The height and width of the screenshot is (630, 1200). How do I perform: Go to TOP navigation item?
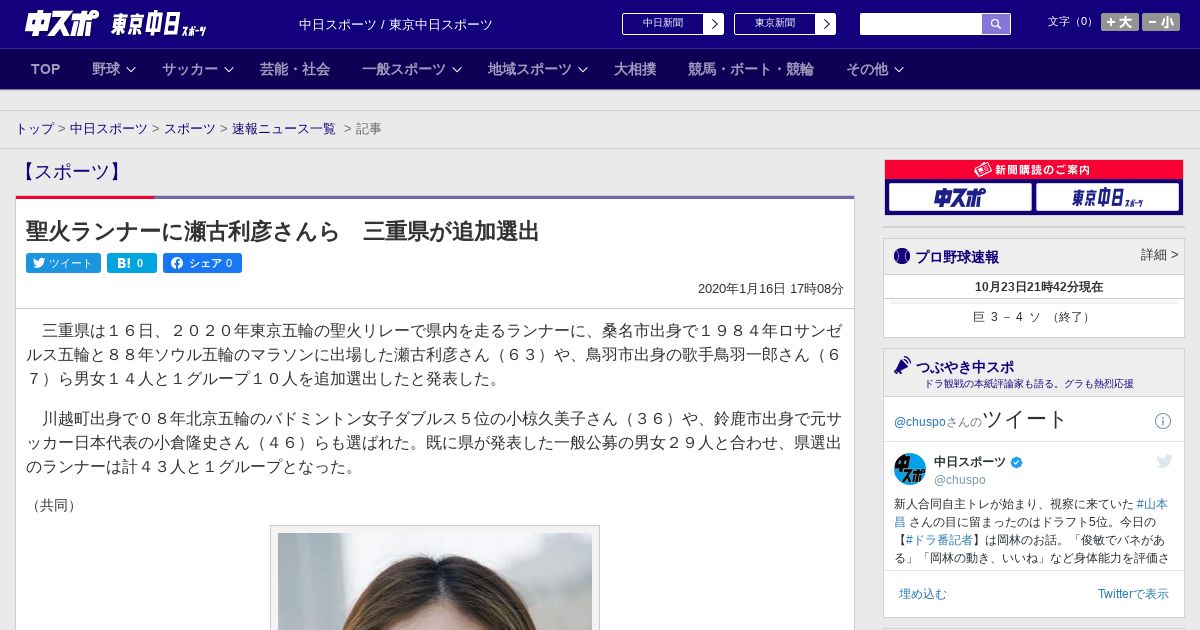pyautogui.click(x=46, y=69)
